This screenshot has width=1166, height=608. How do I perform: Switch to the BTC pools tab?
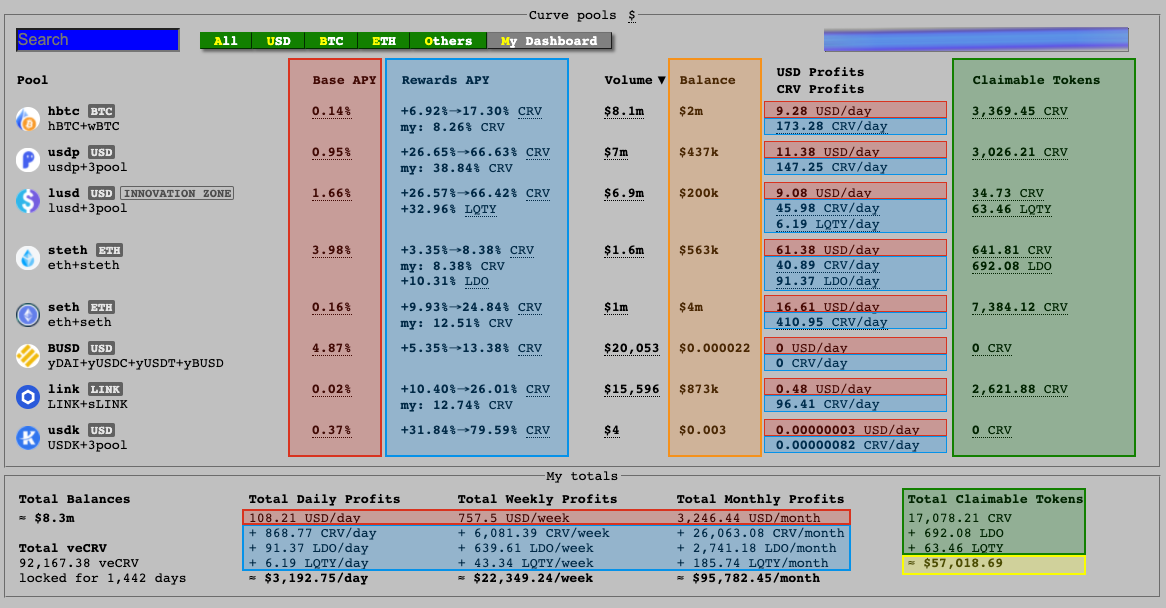click(x=331, y=41)
